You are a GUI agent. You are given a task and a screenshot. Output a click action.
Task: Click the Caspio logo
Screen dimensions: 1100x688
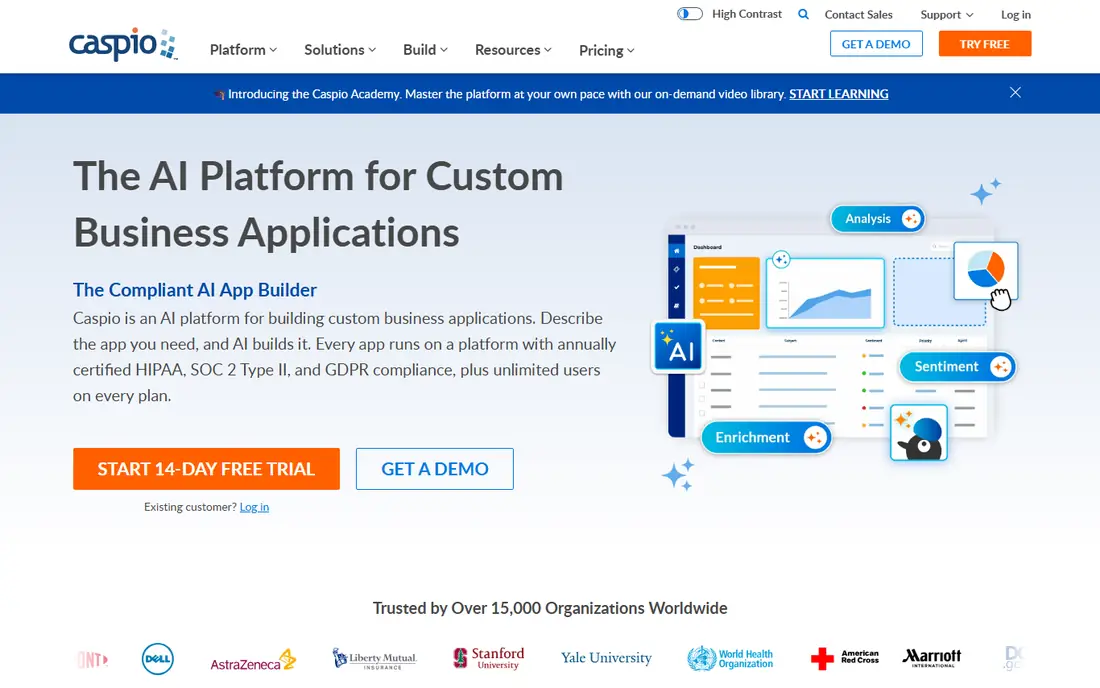click(123, 44)
